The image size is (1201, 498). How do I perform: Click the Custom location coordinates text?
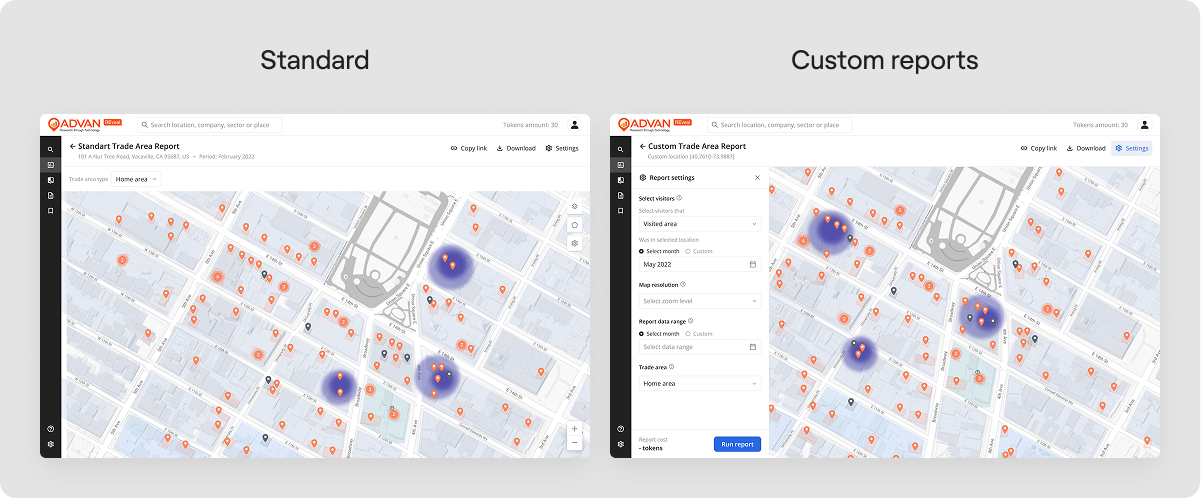(691, 157)
